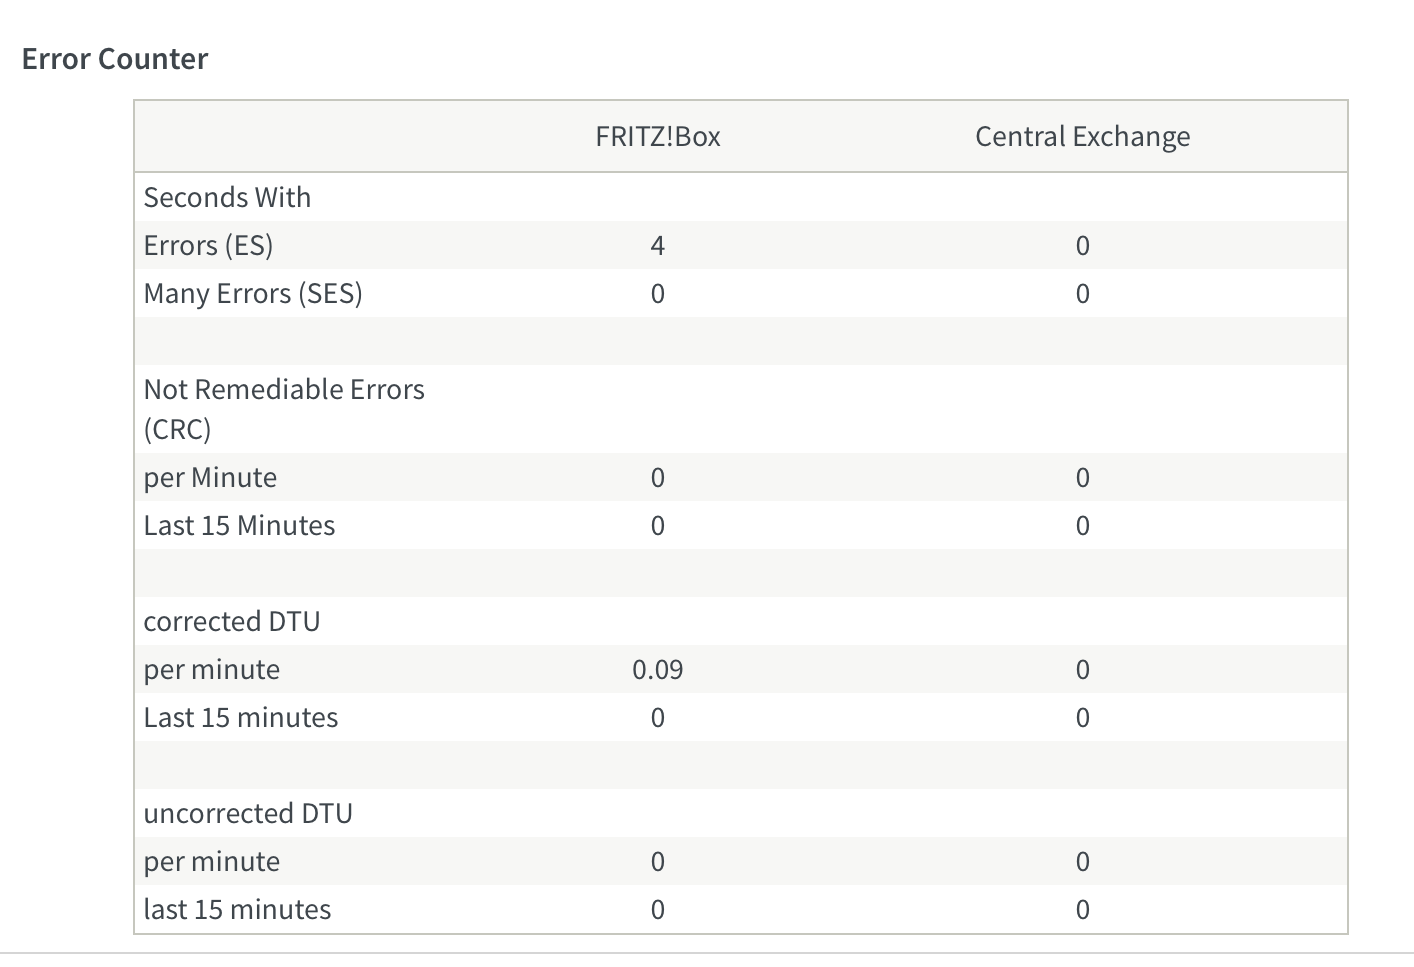Click the Many Errors (SES) label
The width and height of the screenshot is (1414, 967).
point(253,294)
